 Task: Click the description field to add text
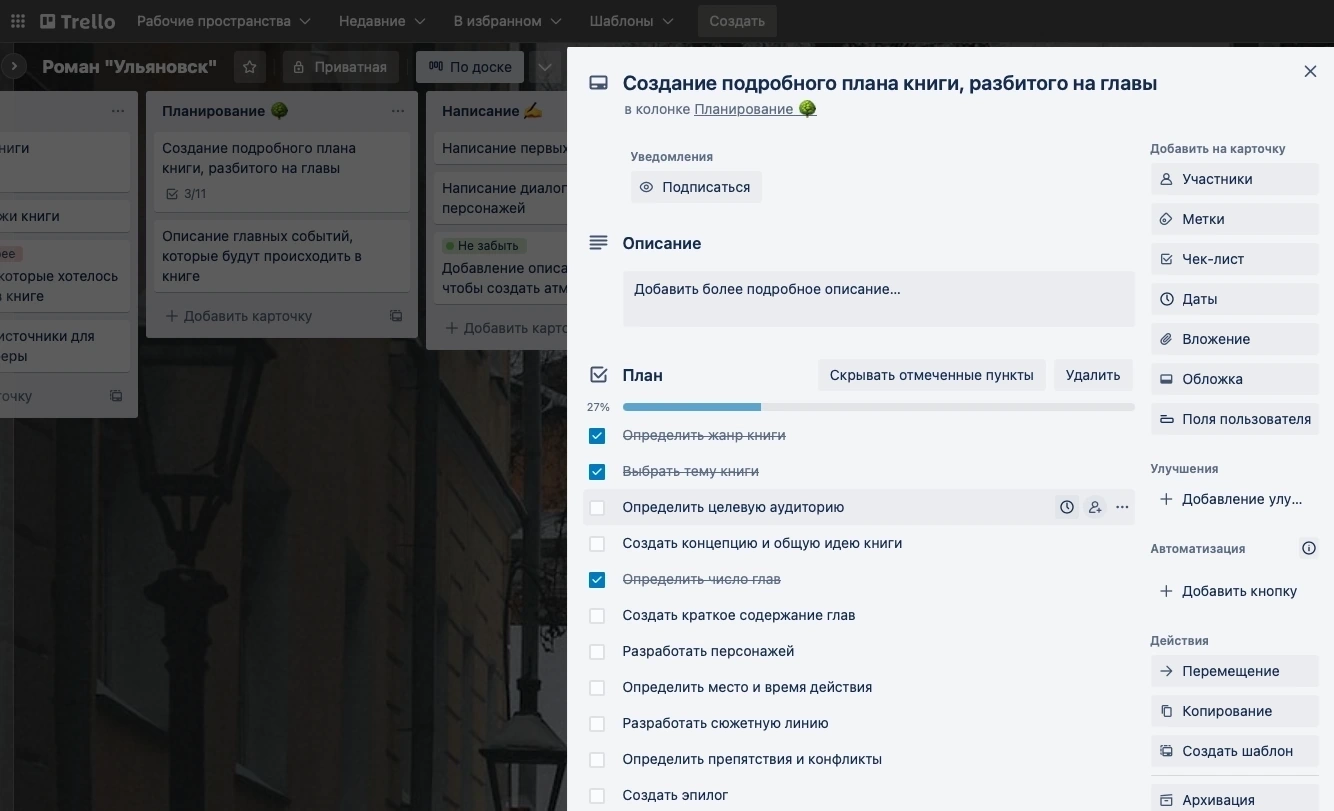[x=877, y=298]
